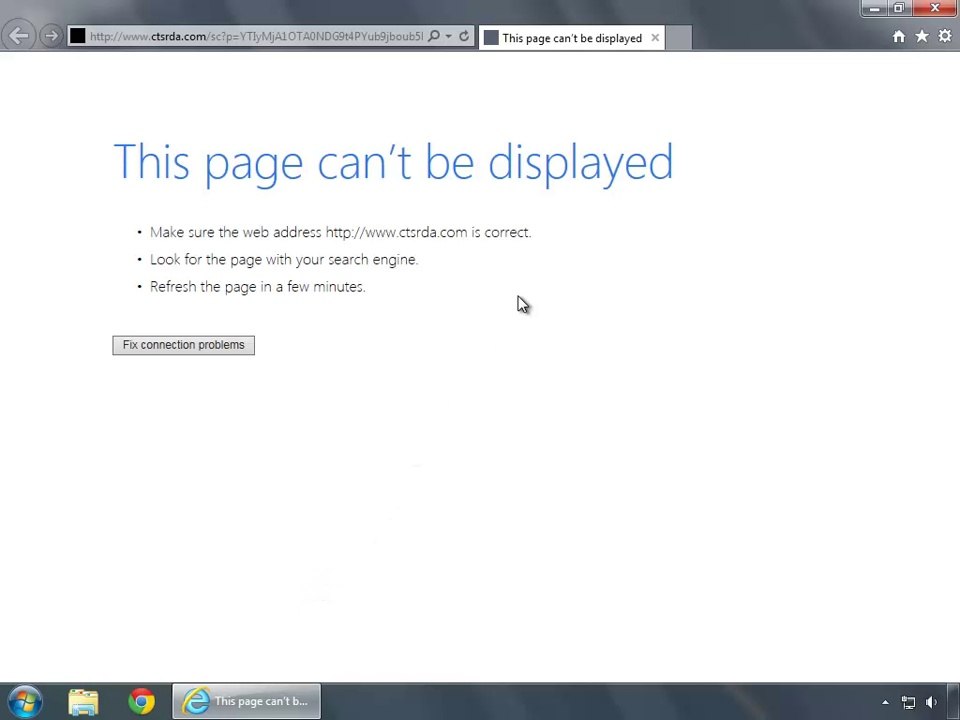Click 'Look for the page with your search engine.'

click(x=284, y=260)
